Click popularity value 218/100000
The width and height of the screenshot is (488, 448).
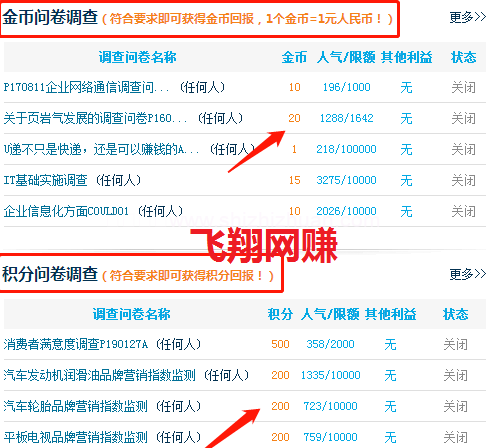tap(347, 149)
